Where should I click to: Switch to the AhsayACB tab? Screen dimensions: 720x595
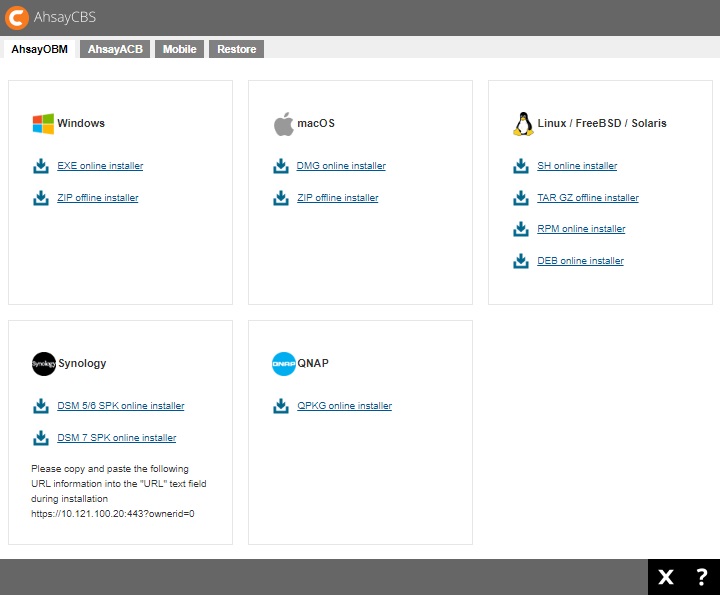coord(115,49)
